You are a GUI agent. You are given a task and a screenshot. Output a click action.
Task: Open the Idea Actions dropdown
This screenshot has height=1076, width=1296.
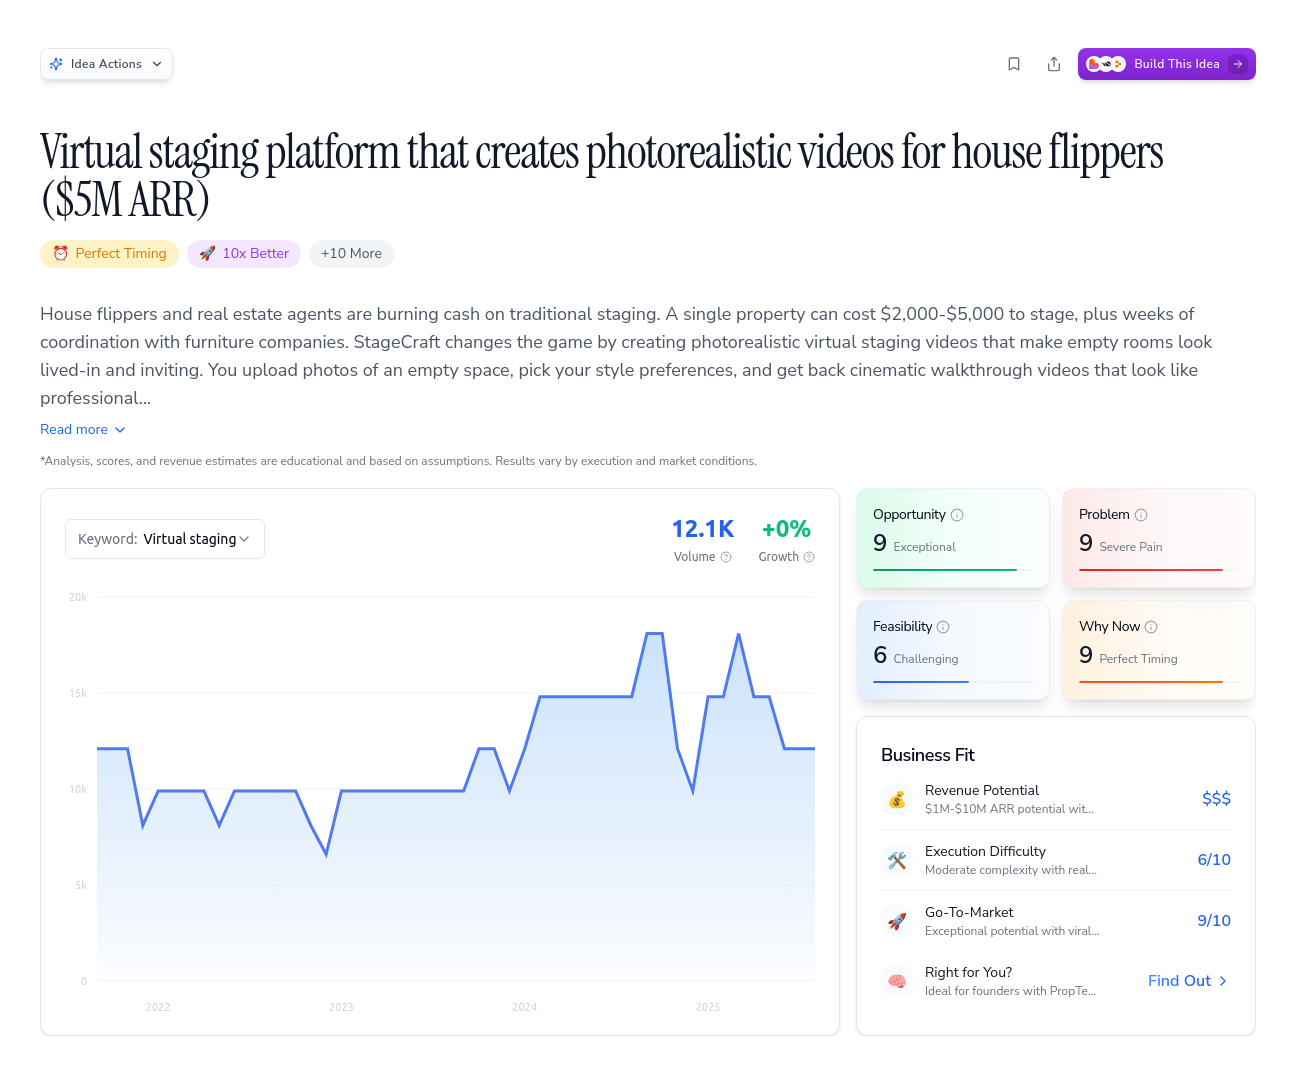point(106,63)
